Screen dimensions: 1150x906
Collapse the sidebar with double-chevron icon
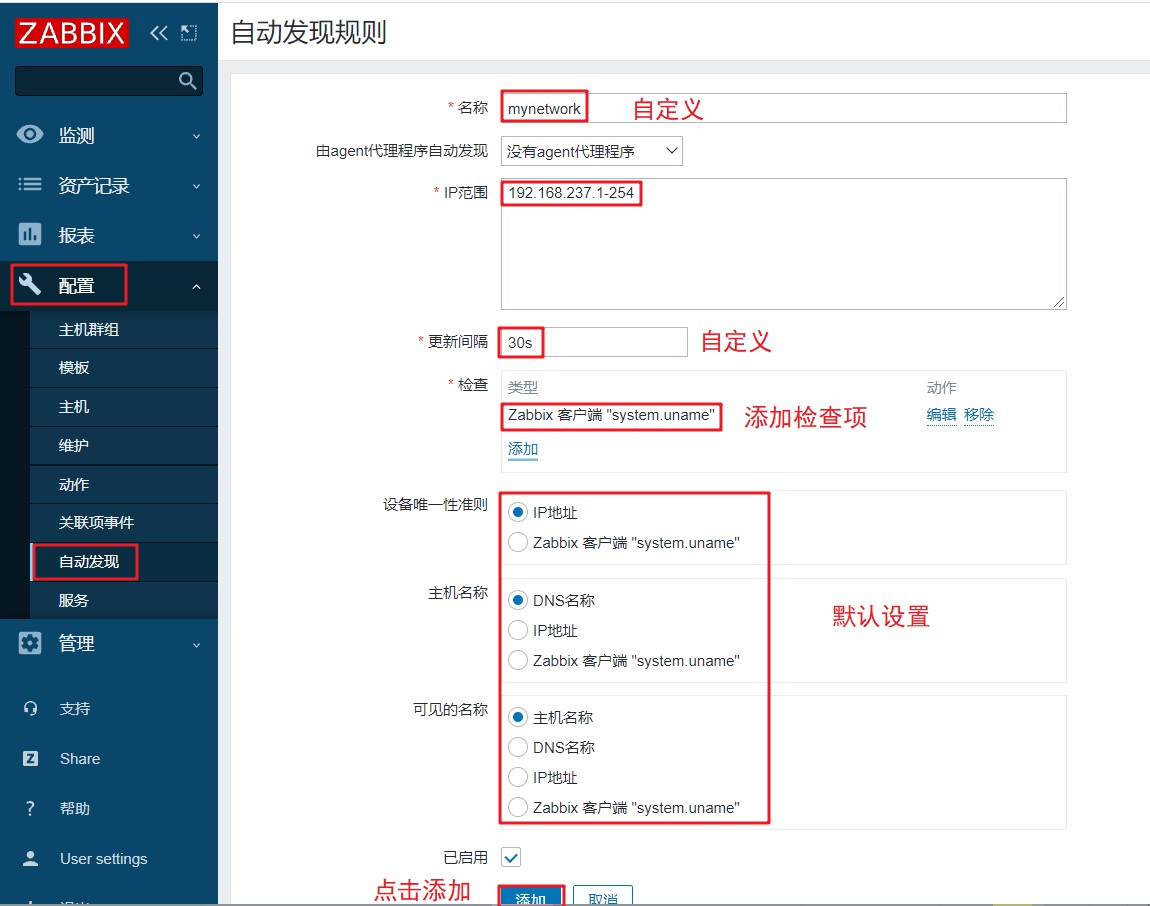158,33
